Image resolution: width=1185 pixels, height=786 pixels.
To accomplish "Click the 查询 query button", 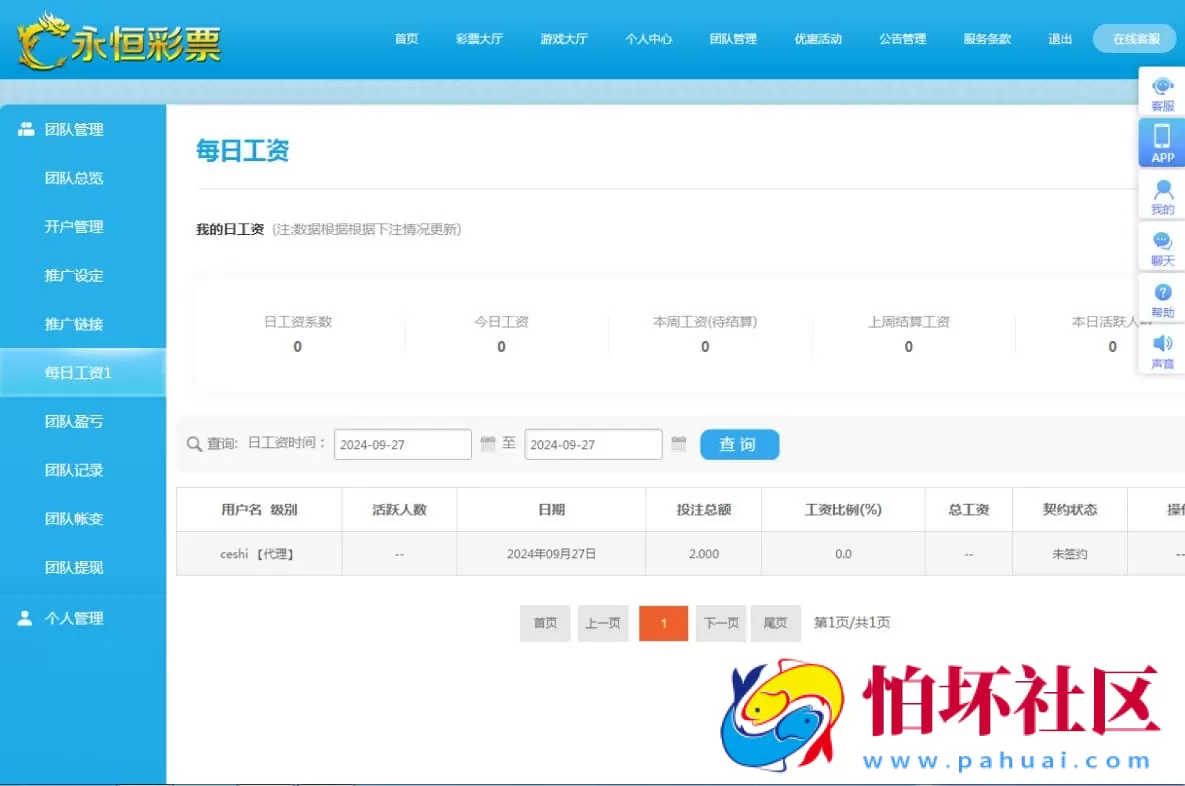I will point(739,444).
